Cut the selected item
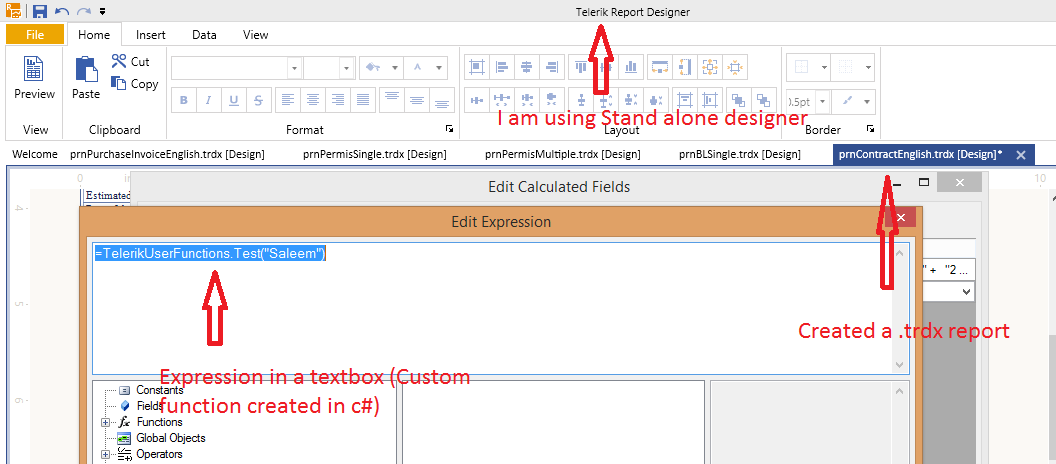The width and height of the screenshot is (1056, 464). (x=131, y=61)
